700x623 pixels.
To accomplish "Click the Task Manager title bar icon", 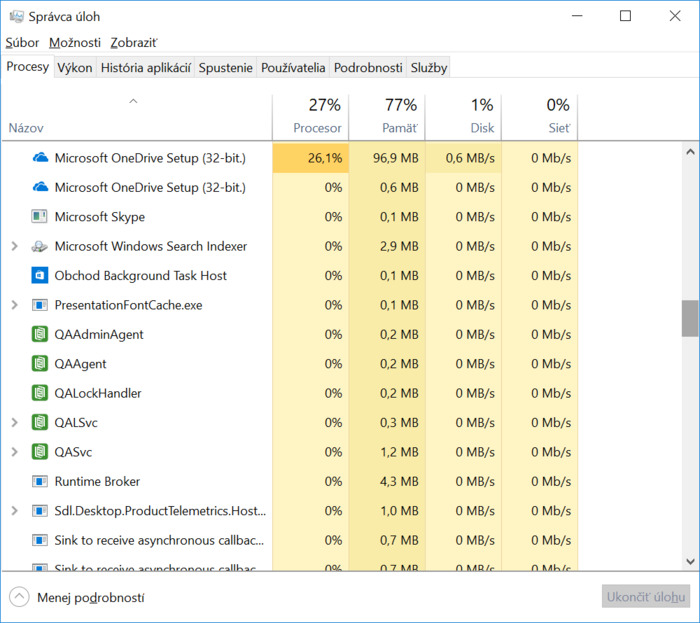I will click(x=17, y=17).
